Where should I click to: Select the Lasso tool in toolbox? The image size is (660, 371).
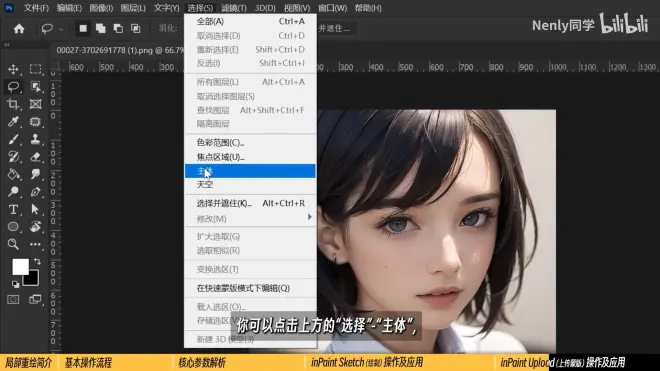13,86
